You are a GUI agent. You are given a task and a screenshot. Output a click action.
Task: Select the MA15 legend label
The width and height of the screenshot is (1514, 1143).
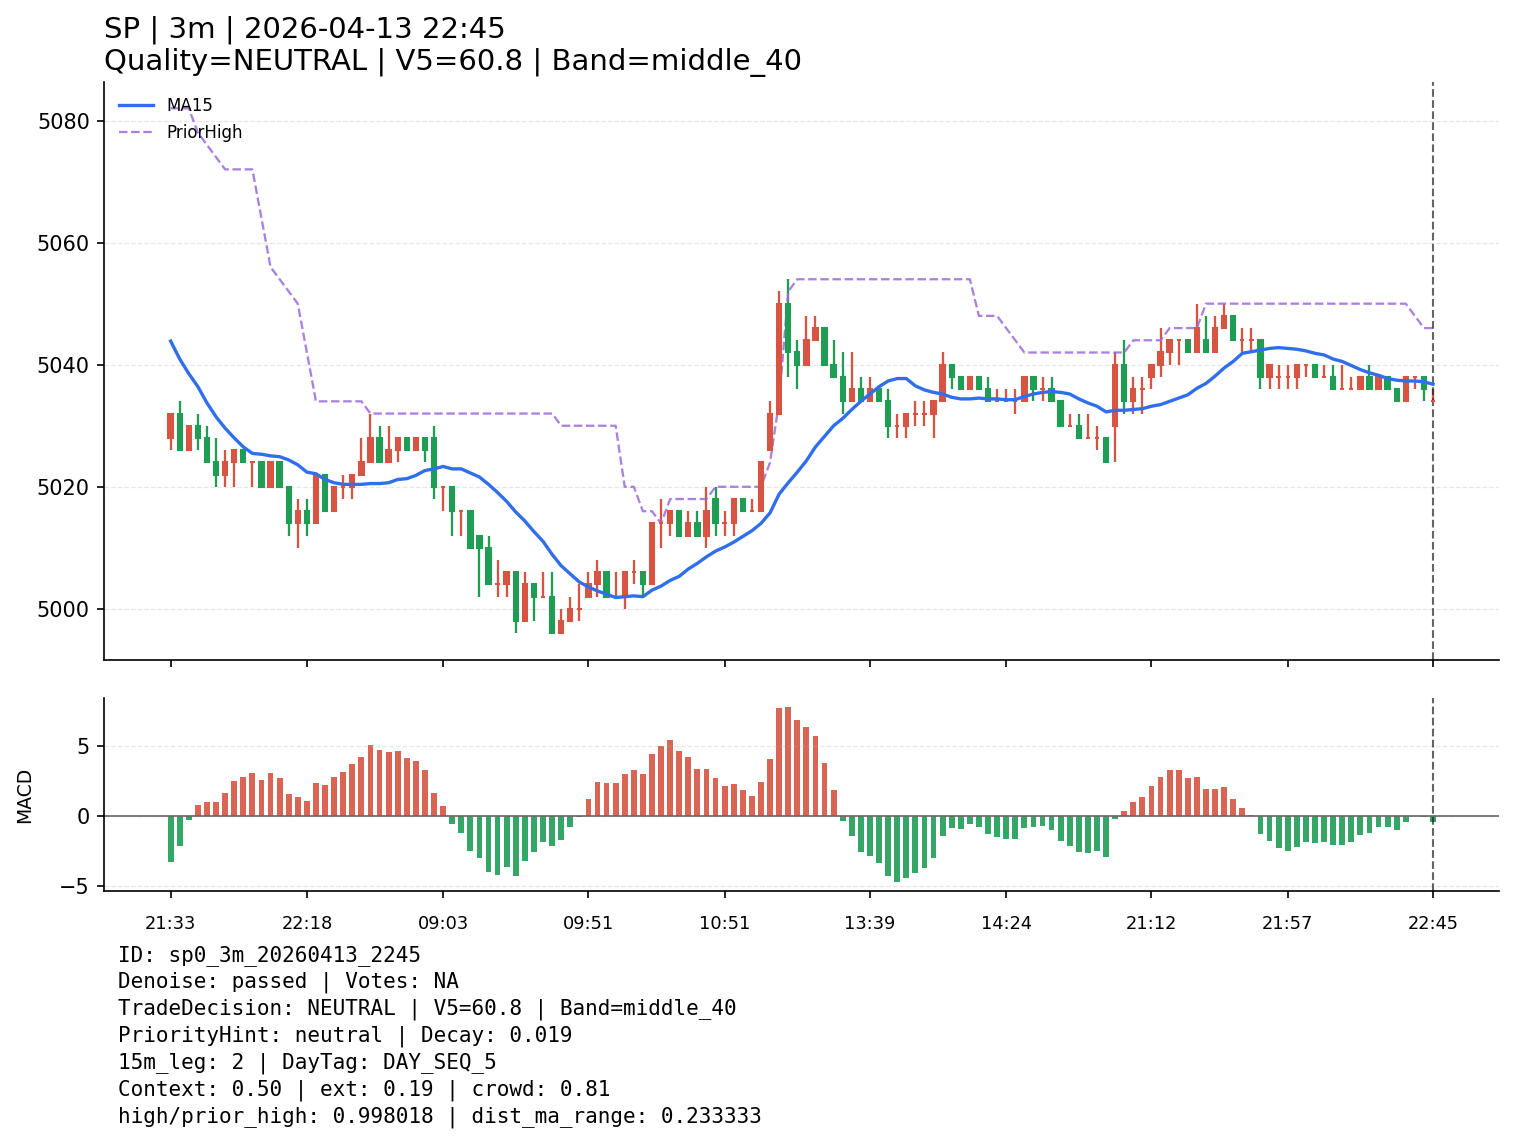coord(189,105)
